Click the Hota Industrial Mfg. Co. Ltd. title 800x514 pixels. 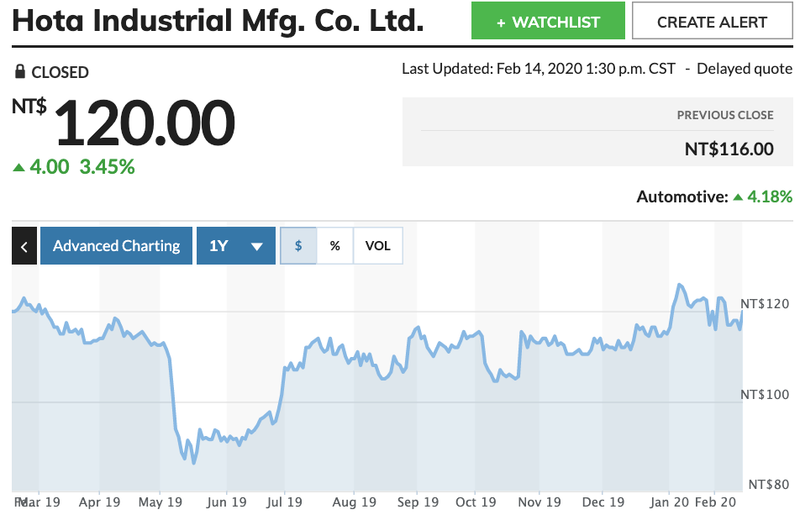[x=218, y=21]
